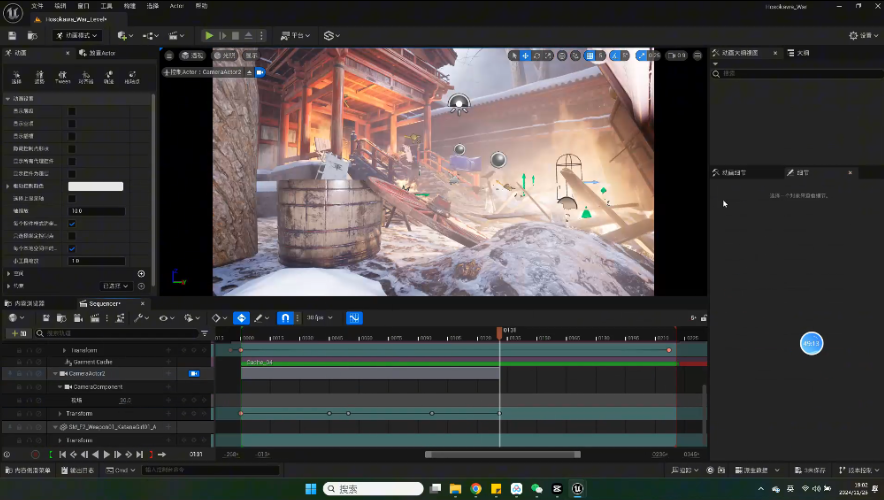Toggle the first checkbox in animation settings
Viewport: 884px width, 500px height.
[72, 111]
